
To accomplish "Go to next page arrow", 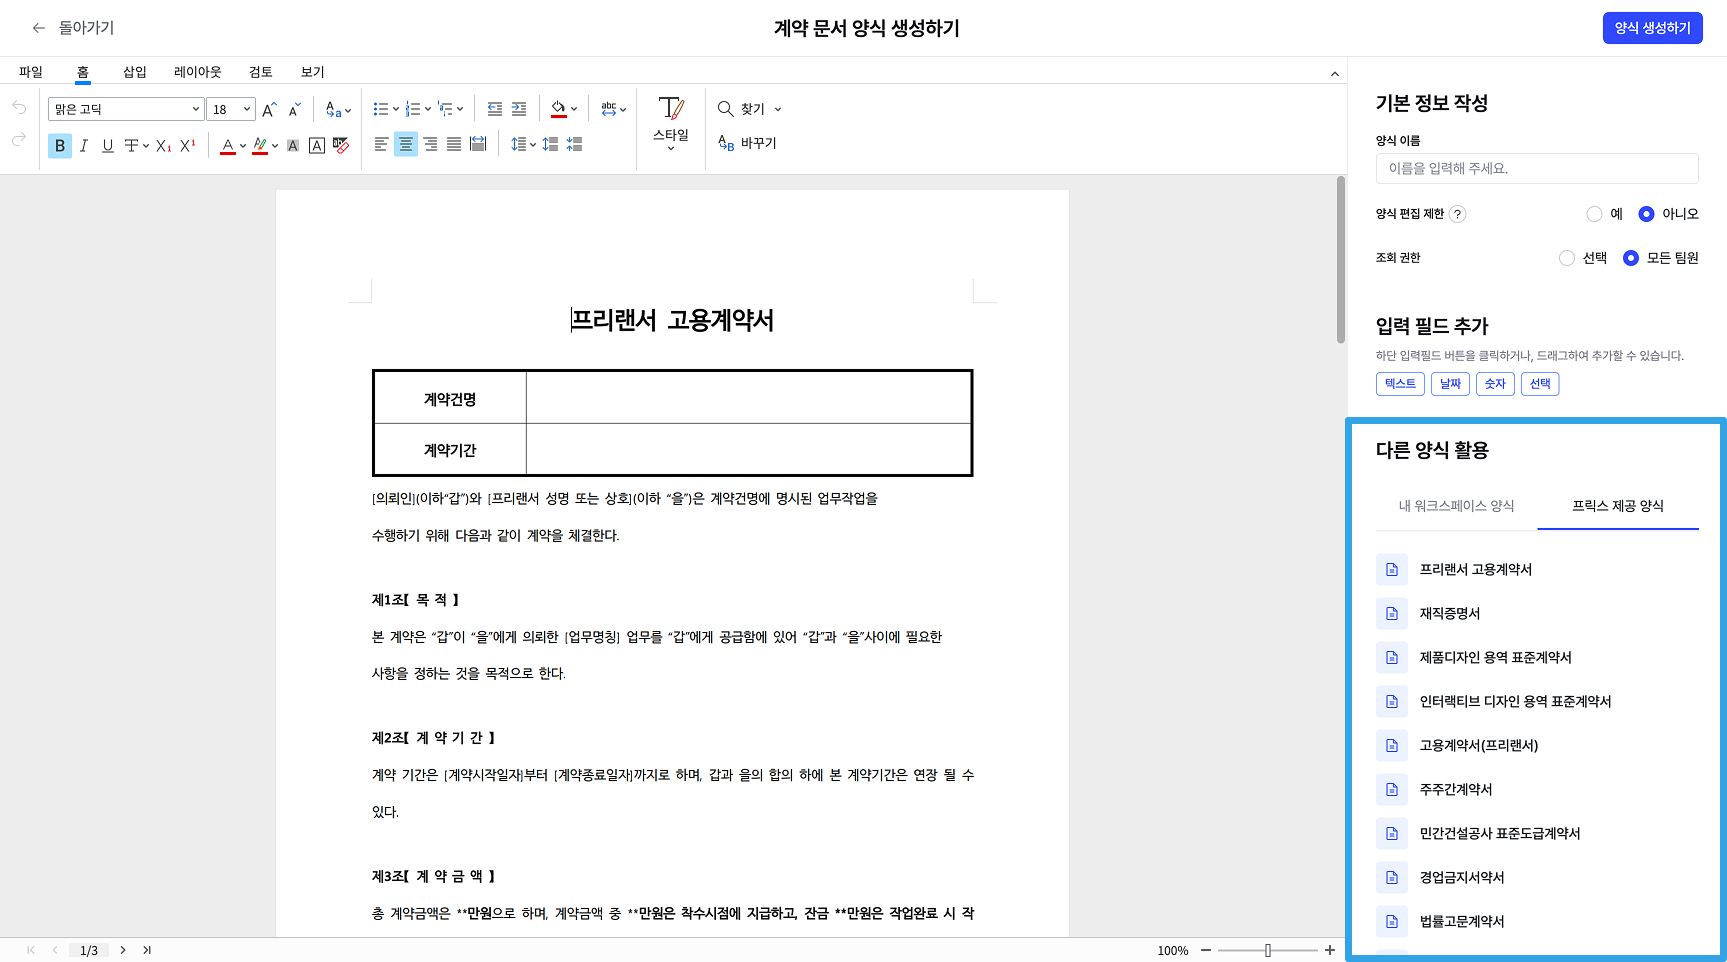I will (123, 950).
